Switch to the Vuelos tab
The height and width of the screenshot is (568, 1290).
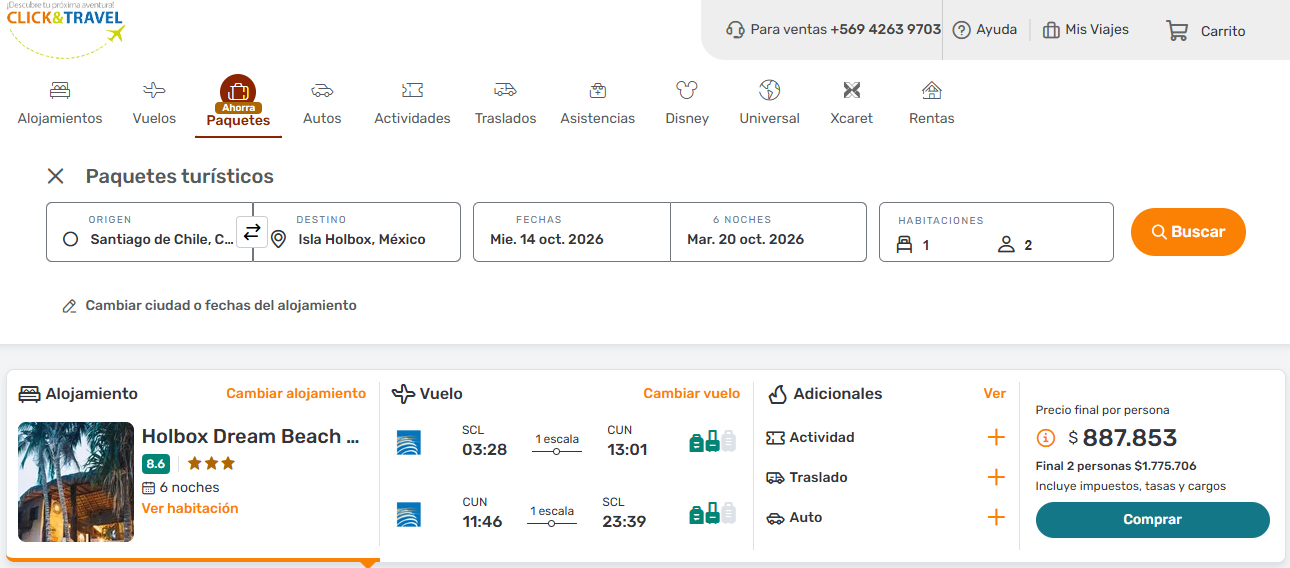click(x=154, y=103)
